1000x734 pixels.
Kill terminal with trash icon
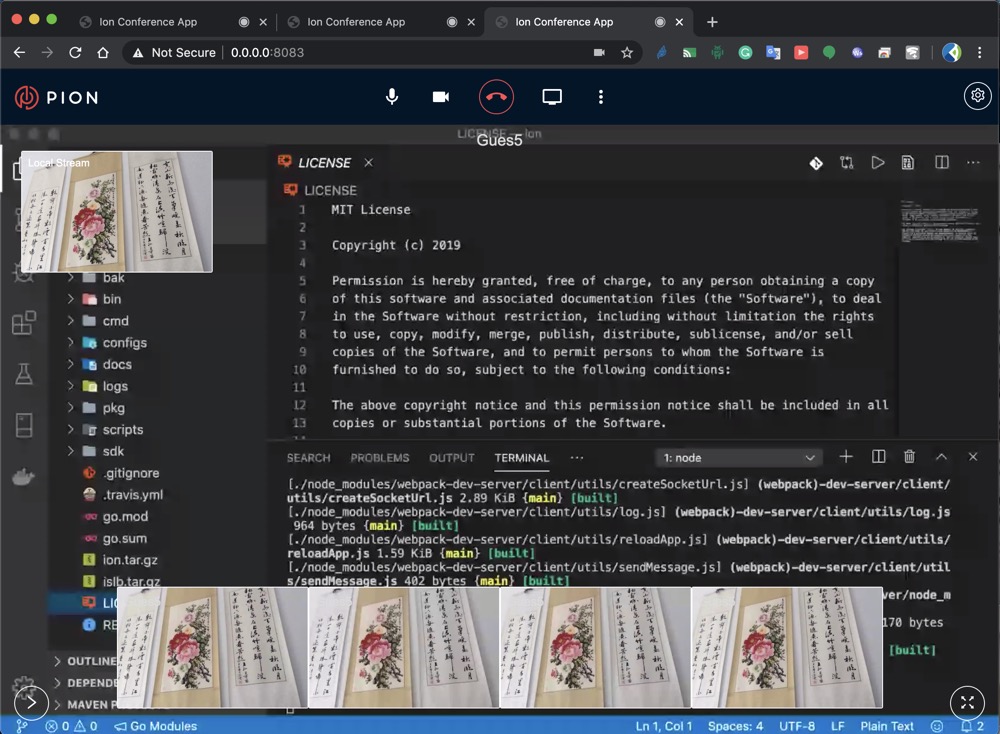(909, 457)
